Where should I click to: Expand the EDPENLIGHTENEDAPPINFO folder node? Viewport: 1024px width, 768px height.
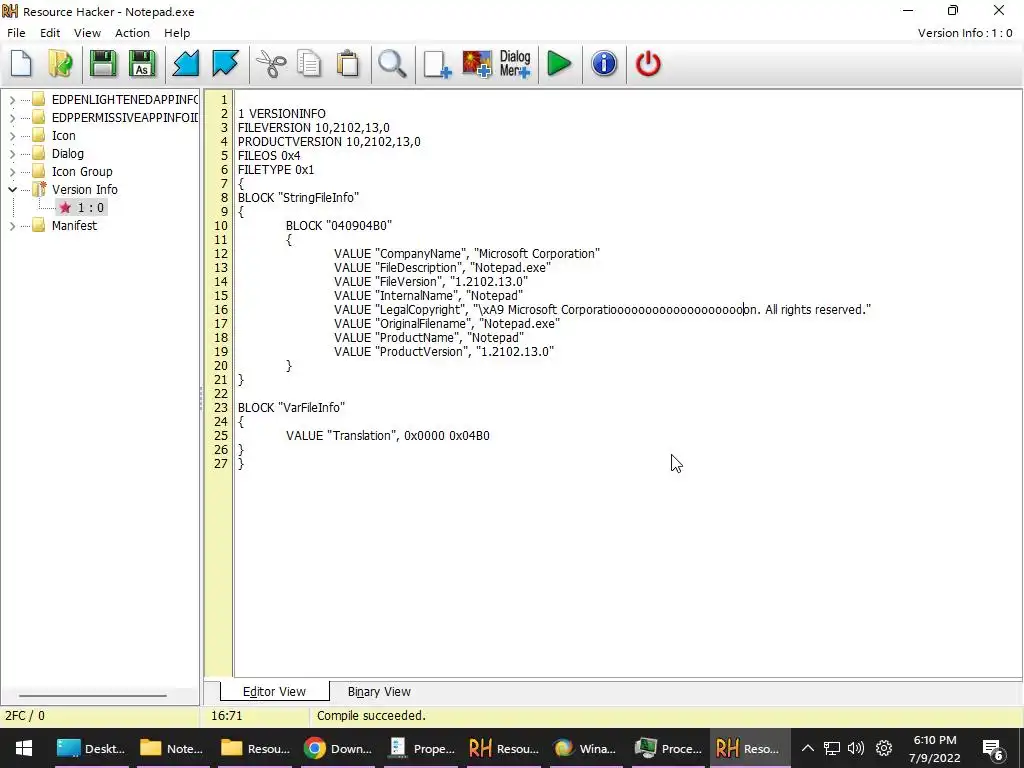click(12, 100)
